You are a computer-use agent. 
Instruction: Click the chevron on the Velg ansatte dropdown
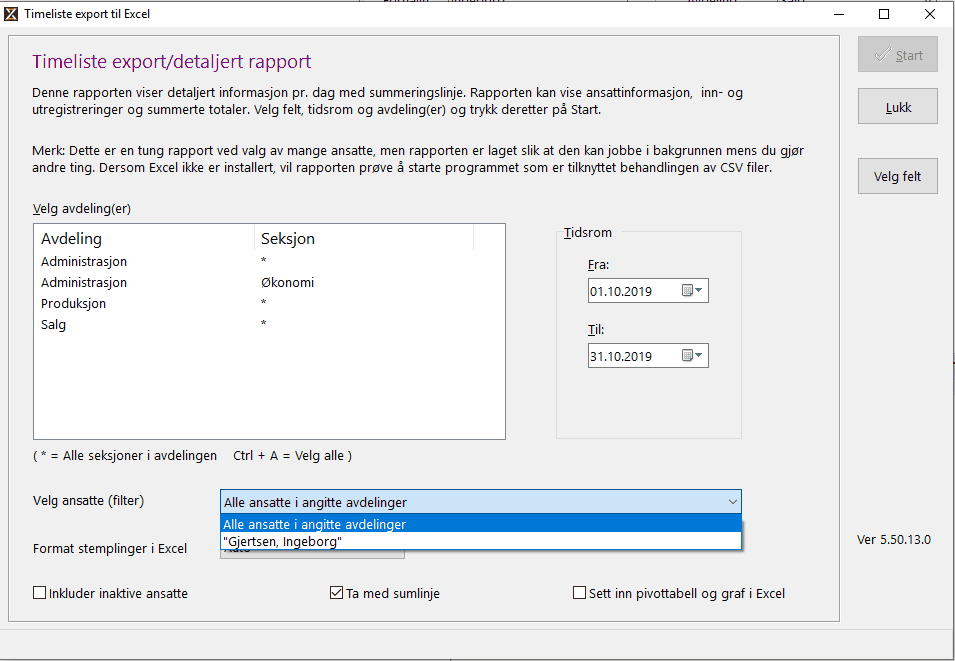pyautogui.click(x=733, y=501)
